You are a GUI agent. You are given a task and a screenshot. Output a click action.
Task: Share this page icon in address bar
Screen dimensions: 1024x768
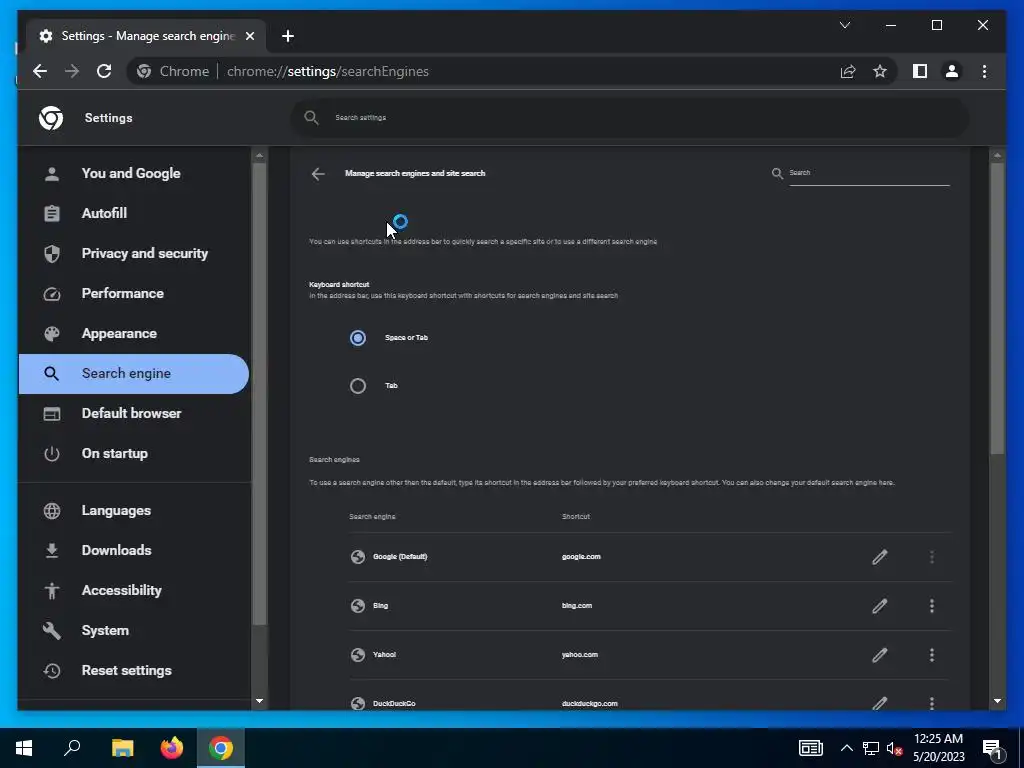tap(848, 71)
